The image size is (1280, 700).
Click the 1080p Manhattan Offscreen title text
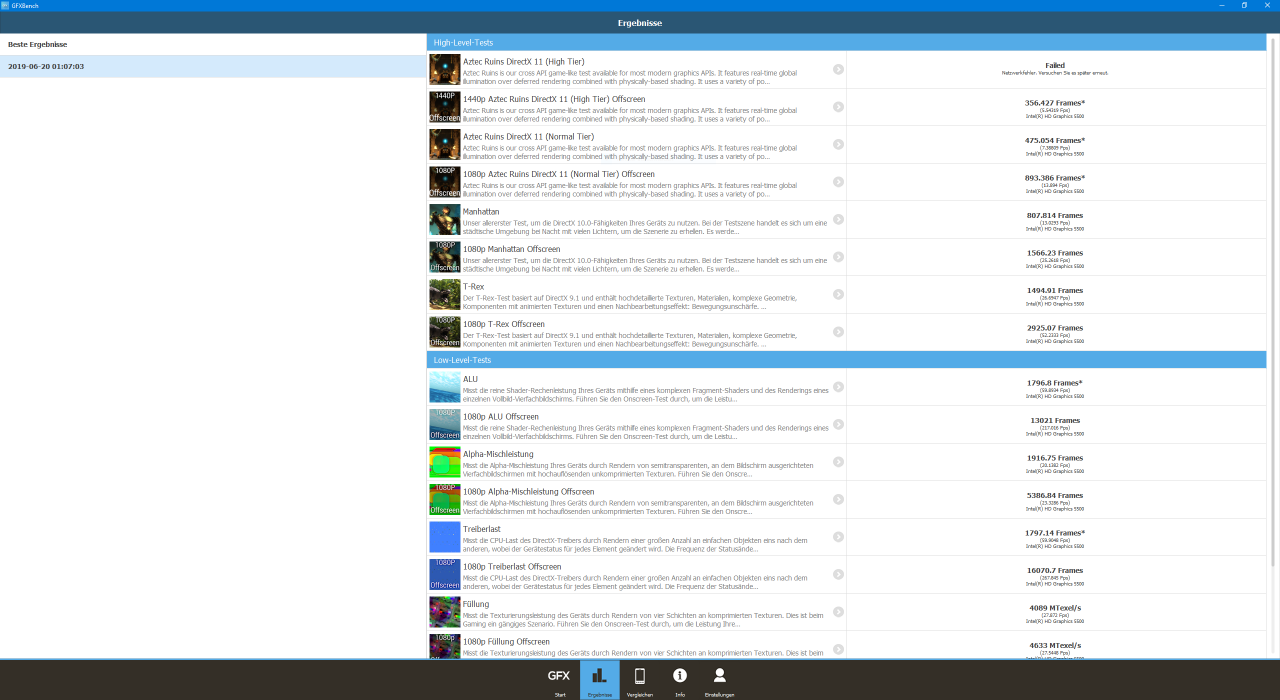point(511,249)
